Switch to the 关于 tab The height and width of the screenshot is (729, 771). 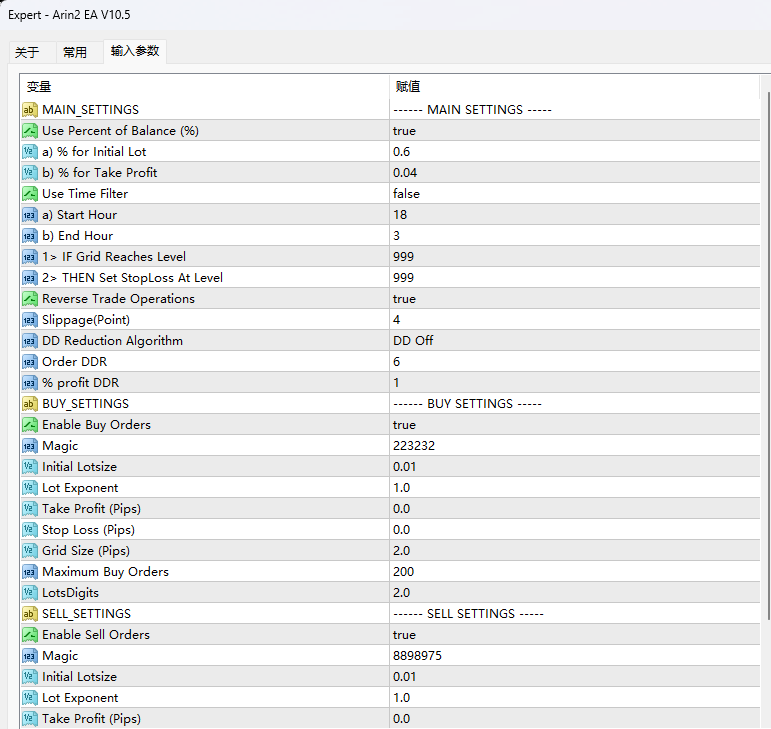tap(27, 52)
